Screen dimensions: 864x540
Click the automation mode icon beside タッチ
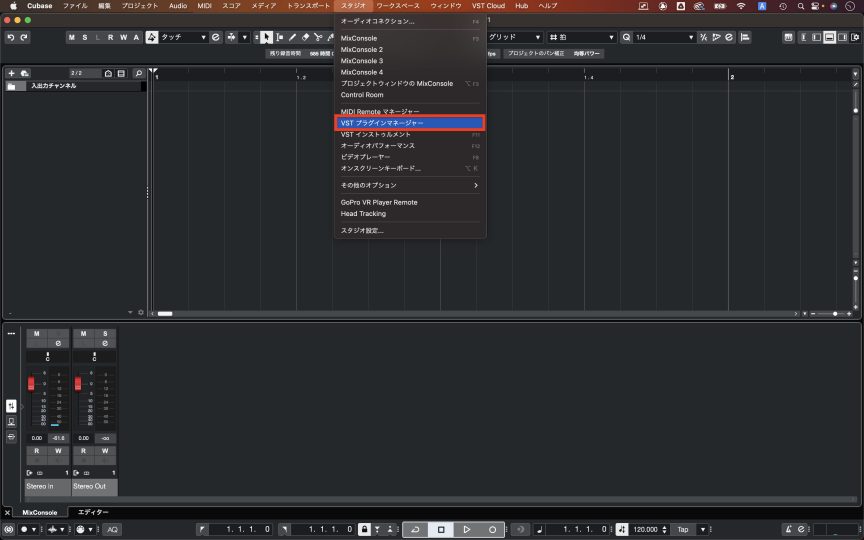(152, 37)
